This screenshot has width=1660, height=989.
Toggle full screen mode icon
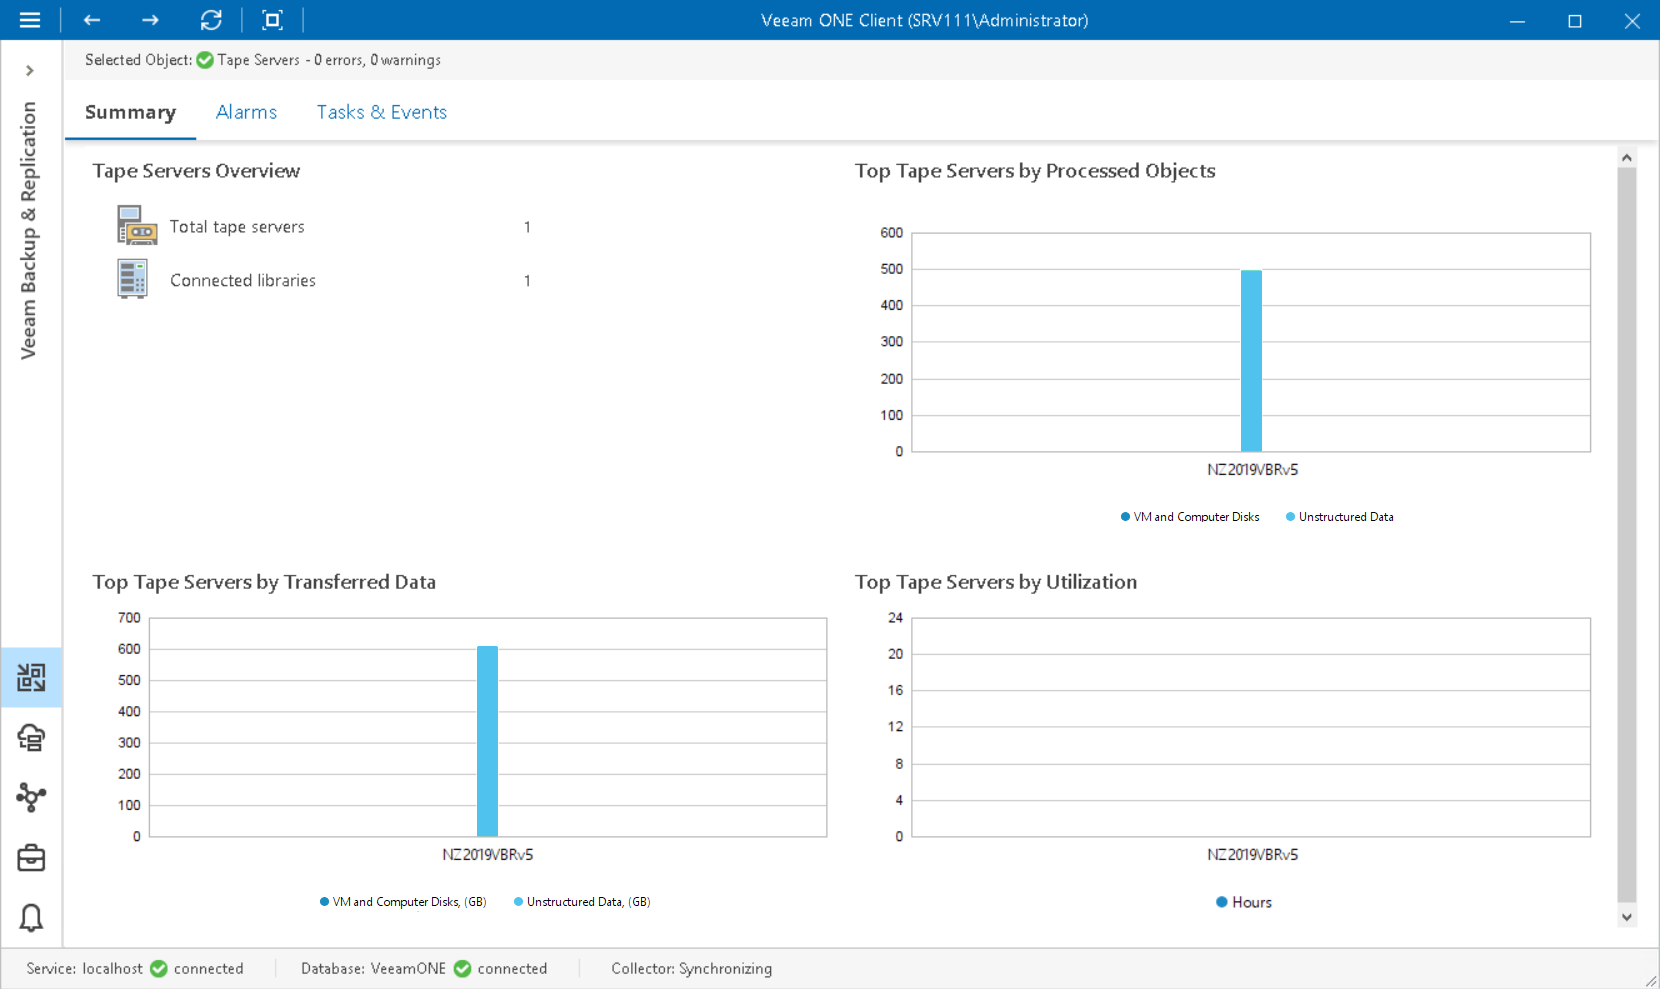pos(272,20)
